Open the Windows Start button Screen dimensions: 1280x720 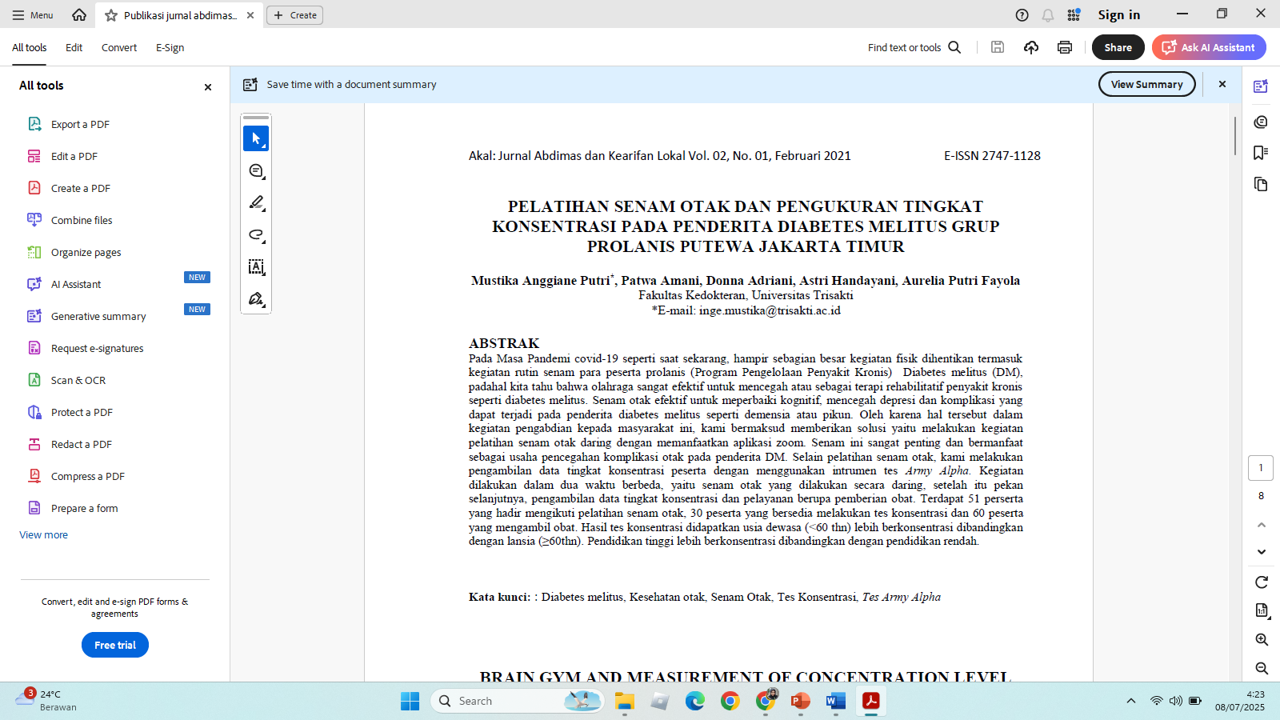(410, 701)
